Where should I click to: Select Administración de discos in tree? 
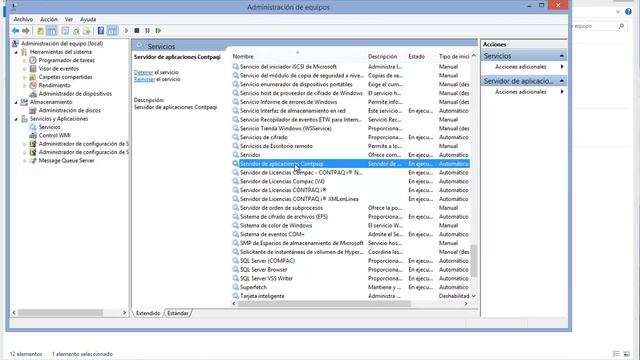click(69, 110)
